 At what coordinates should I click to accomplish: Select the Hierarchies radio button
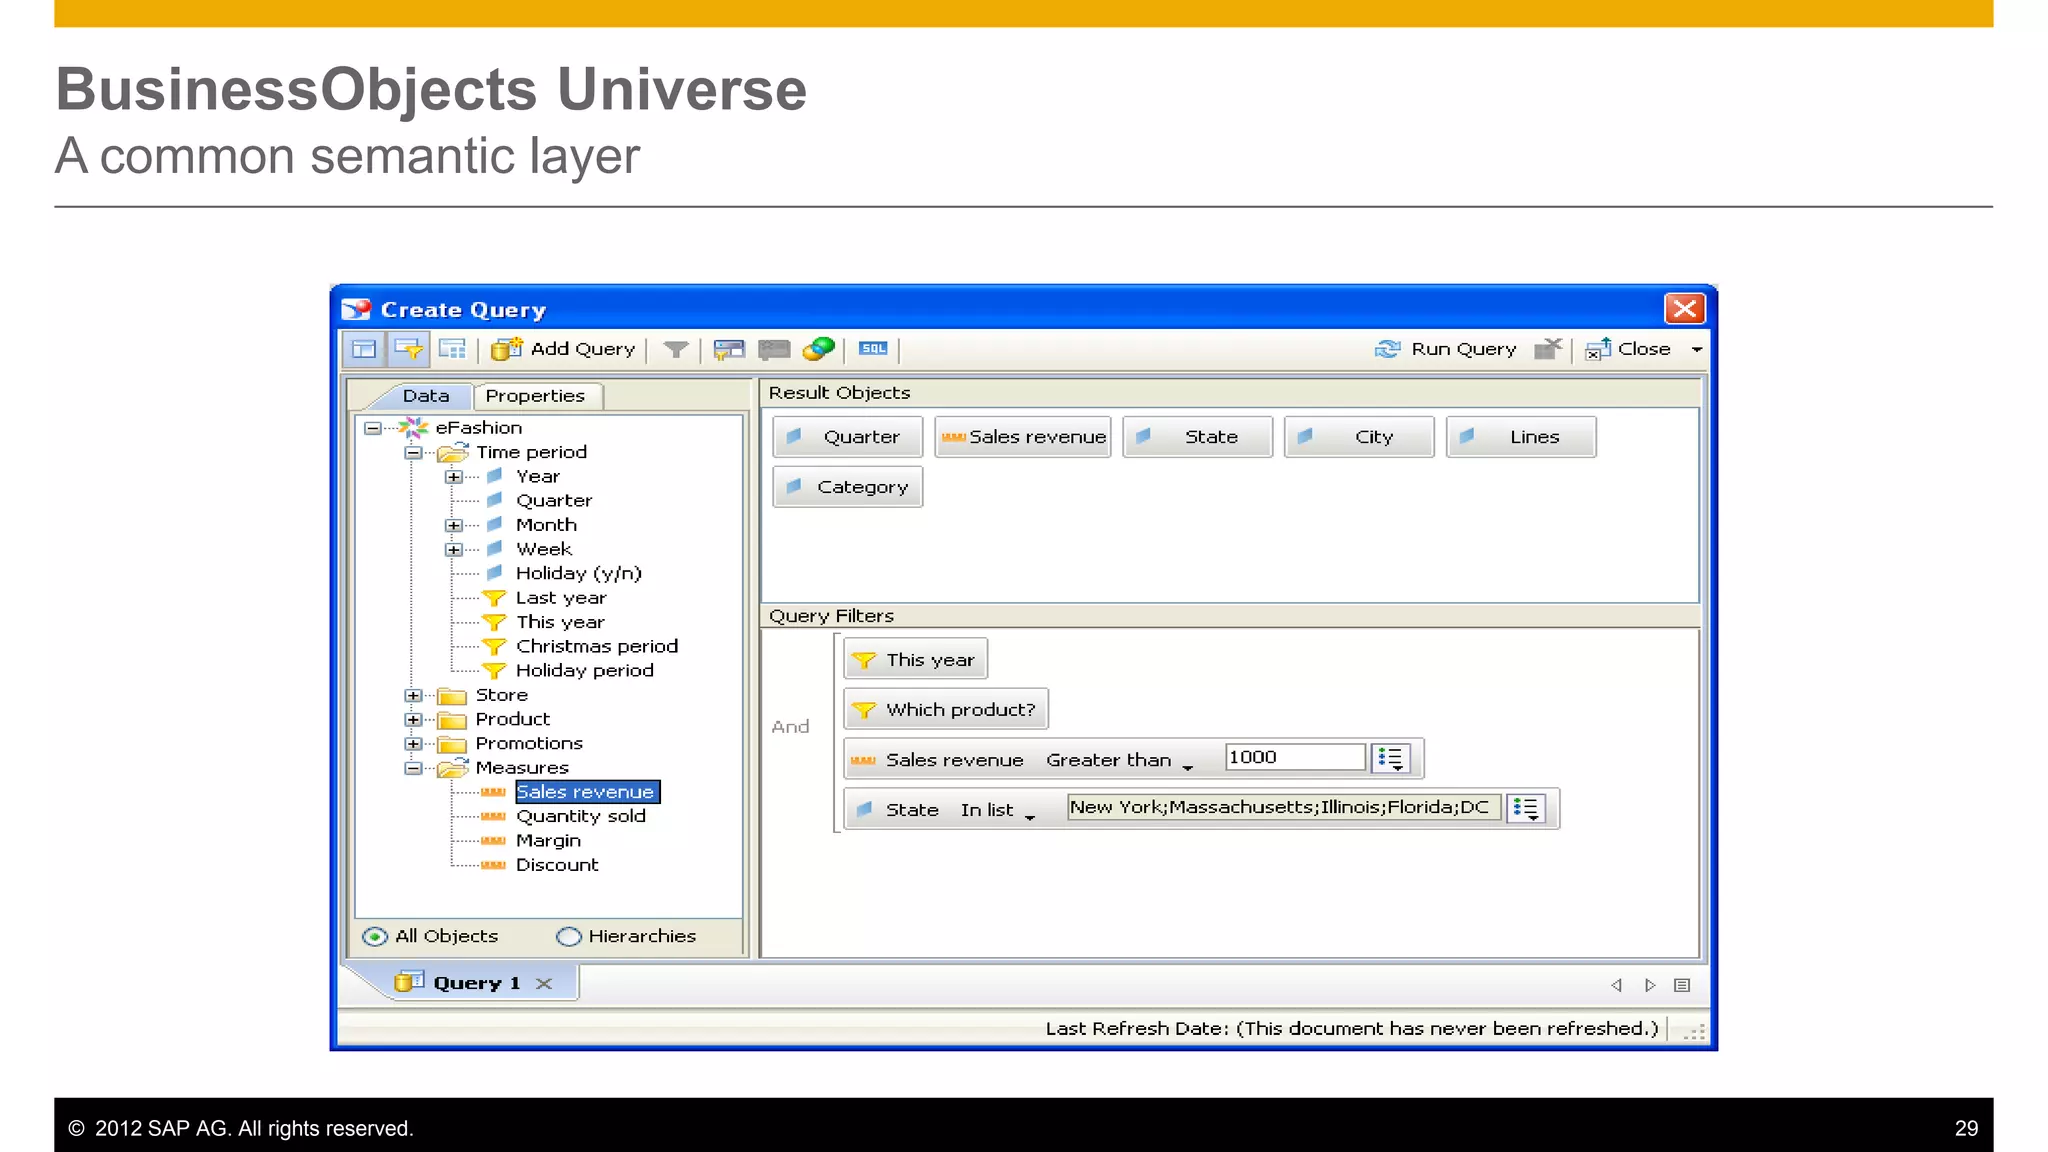coord(569,937)
